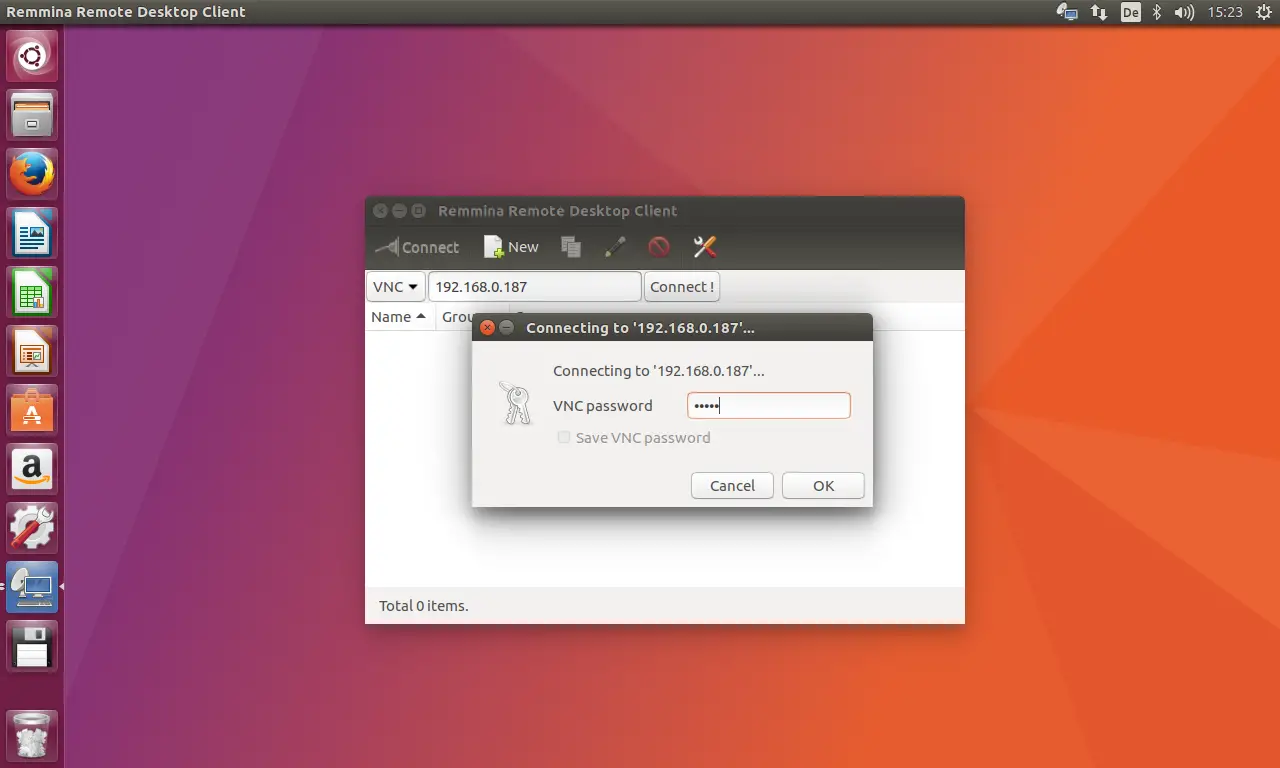
Task: Open Bluetooth indicator menu
Action: (x=1157, y=12)
